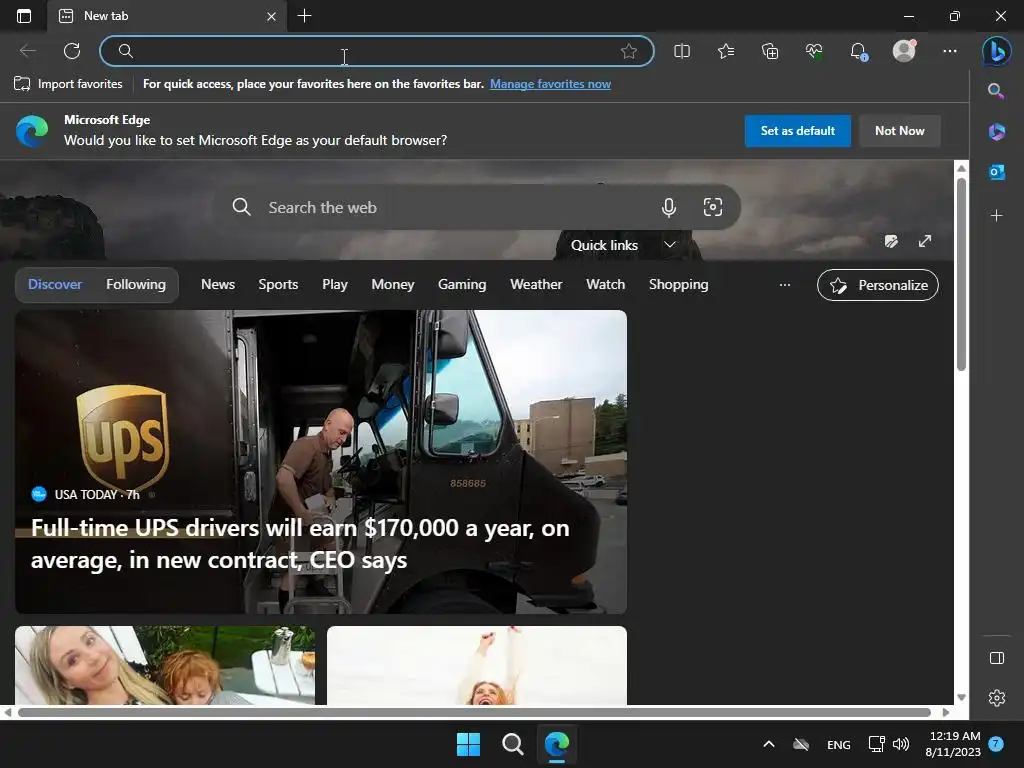This screenshot has width=1024, height=768.
Task: Click the vertical page scrollbar thumb
Action: [961, 274]
